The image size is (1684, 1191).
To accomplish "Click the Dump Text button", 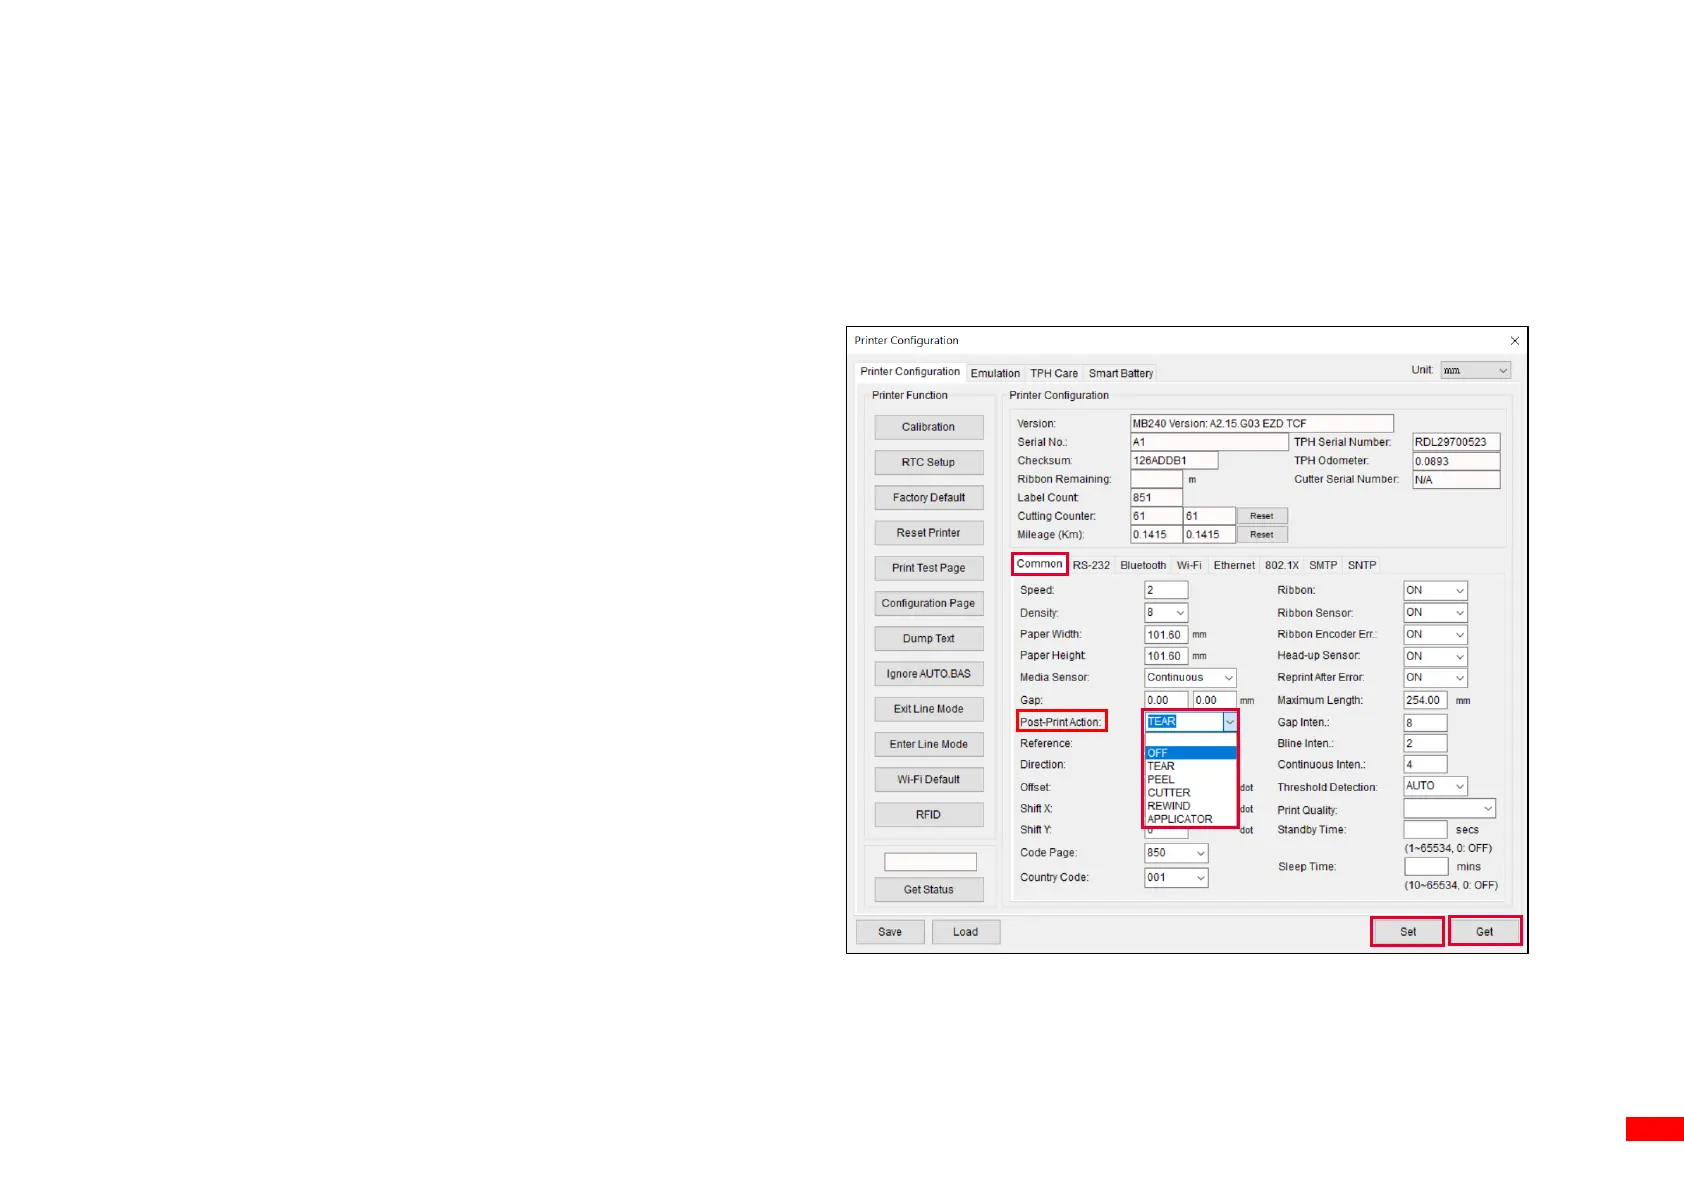I will tap(928, 638).
